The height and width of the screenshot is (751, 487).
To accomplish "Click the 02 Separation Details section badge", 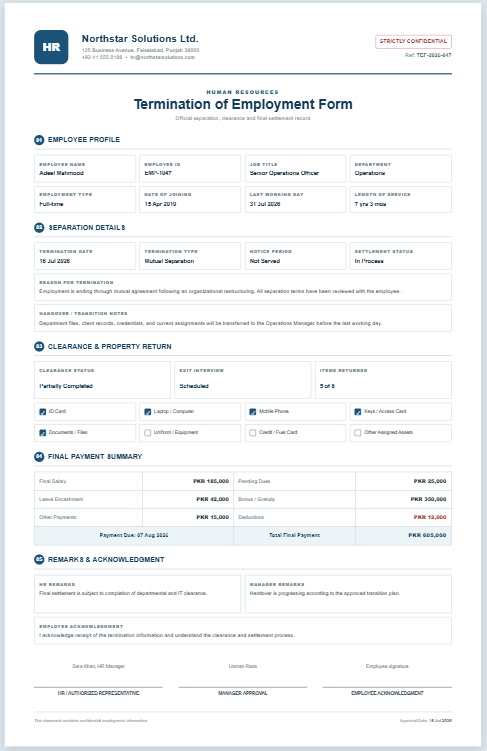I will pos(39,228).
